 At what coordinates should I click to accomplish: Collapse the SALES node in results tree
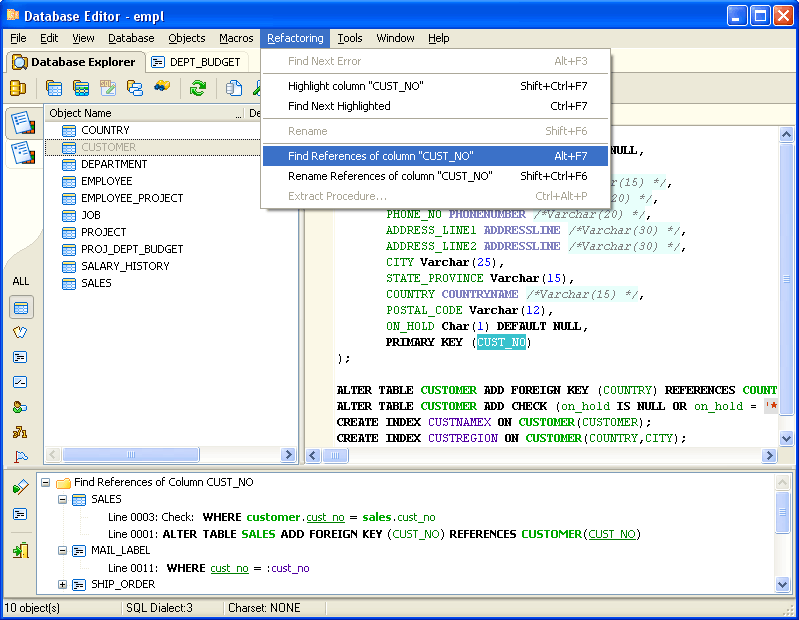click(x=63, y=499)
